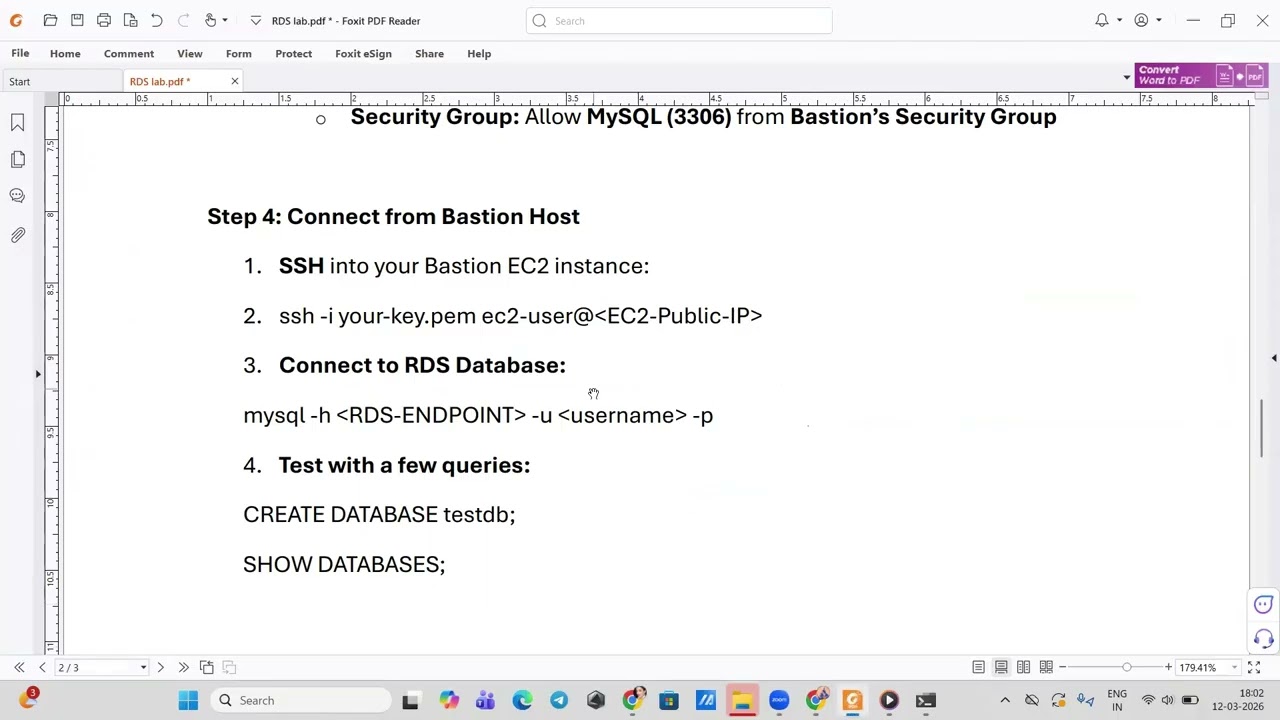Open Telegram from the taskbar
Screen dimensions: 1280x720
[559, 700]
